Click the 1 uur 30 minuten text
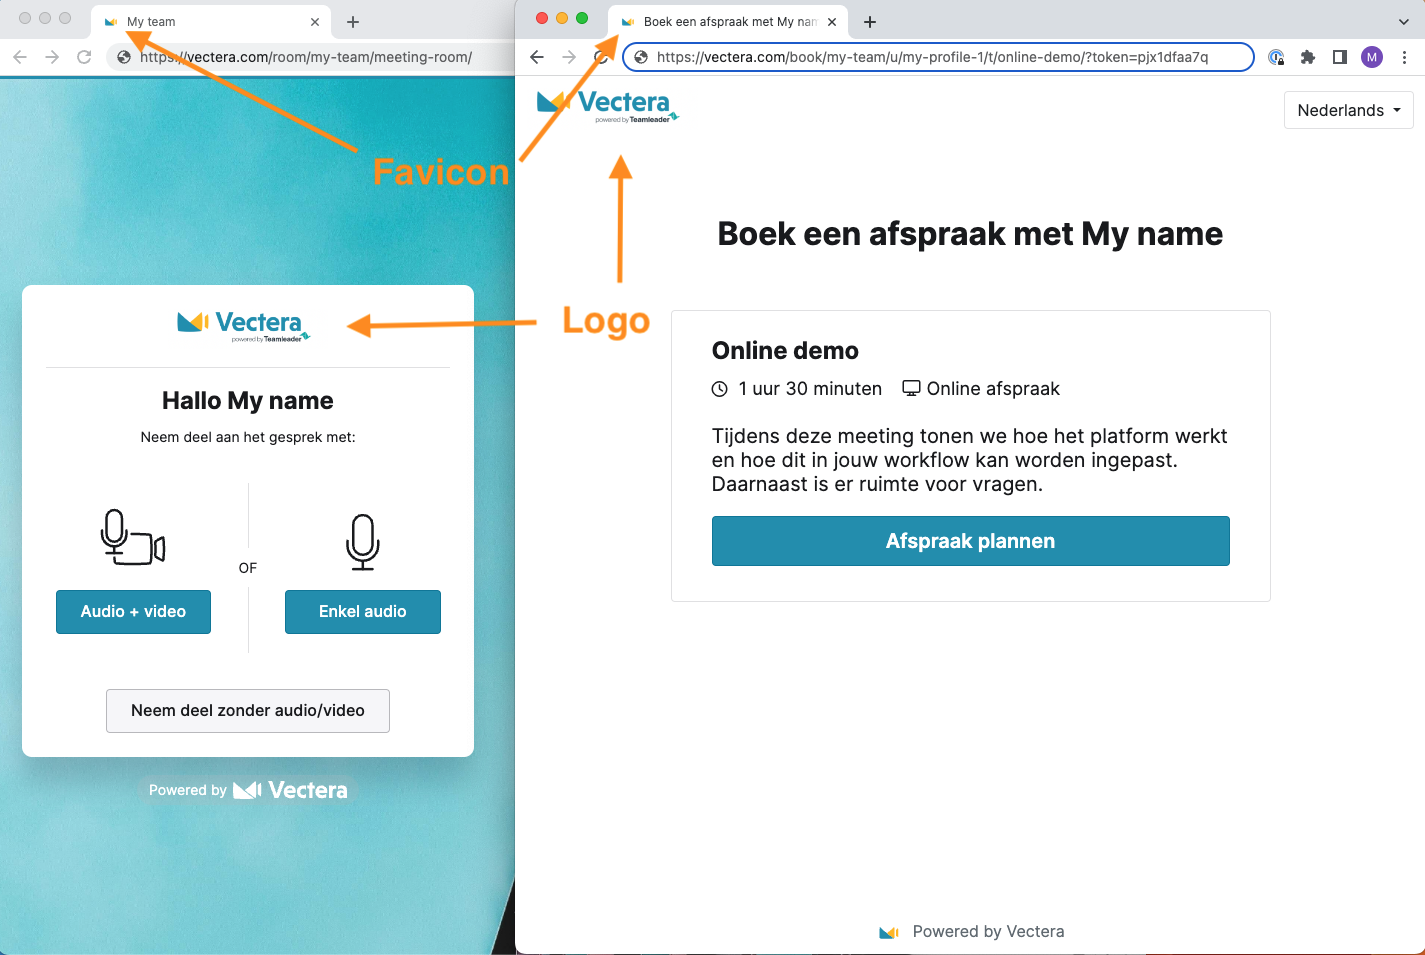1425x955 pixels. [x=810, y=389]
